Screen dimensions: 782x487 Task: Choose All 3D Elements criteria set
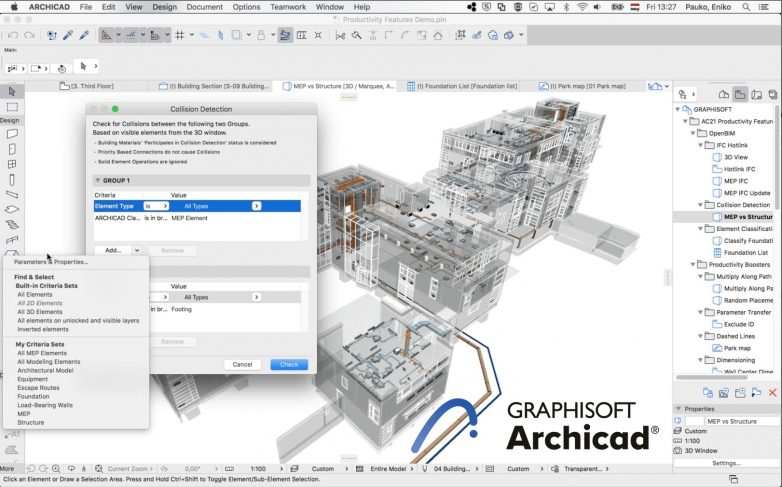coord(40,311)
